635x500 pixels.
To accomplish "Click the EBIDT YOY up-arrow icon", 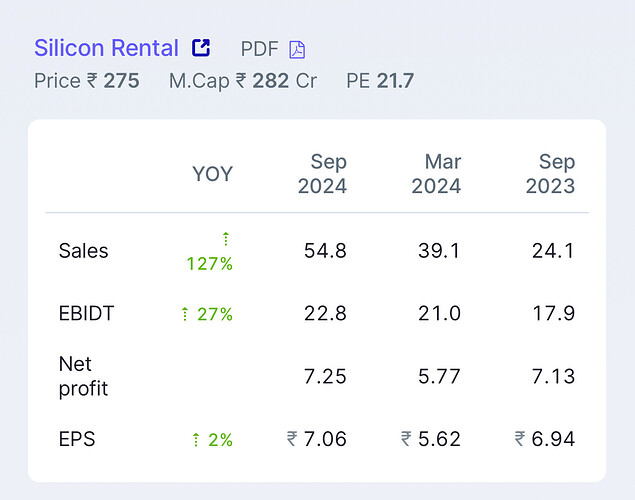I will 184,314.
